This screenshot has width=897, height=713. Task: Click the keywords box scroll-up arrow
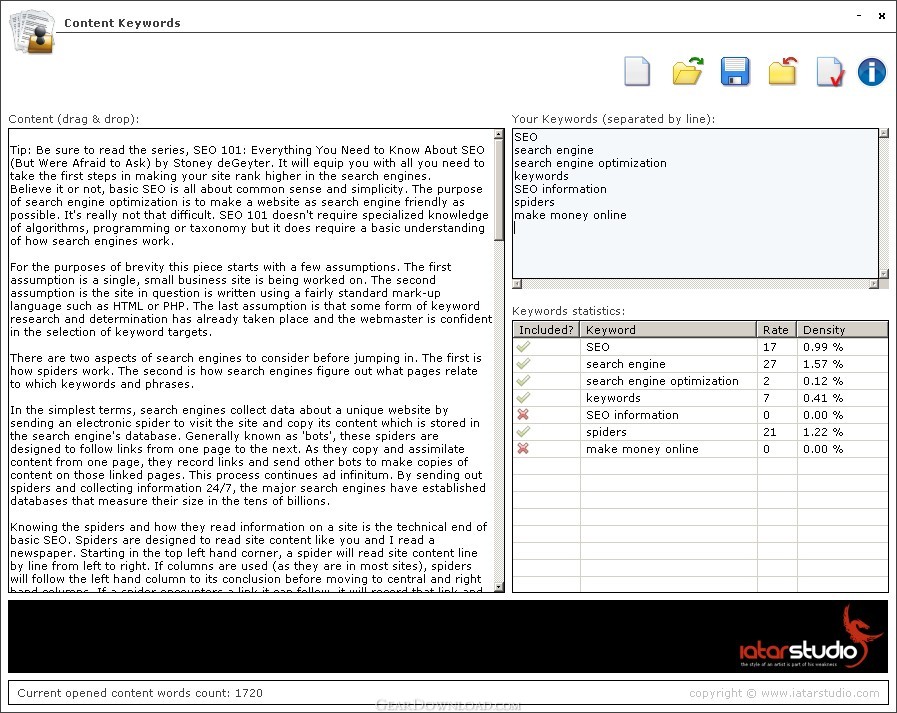[x=884, y=133]
